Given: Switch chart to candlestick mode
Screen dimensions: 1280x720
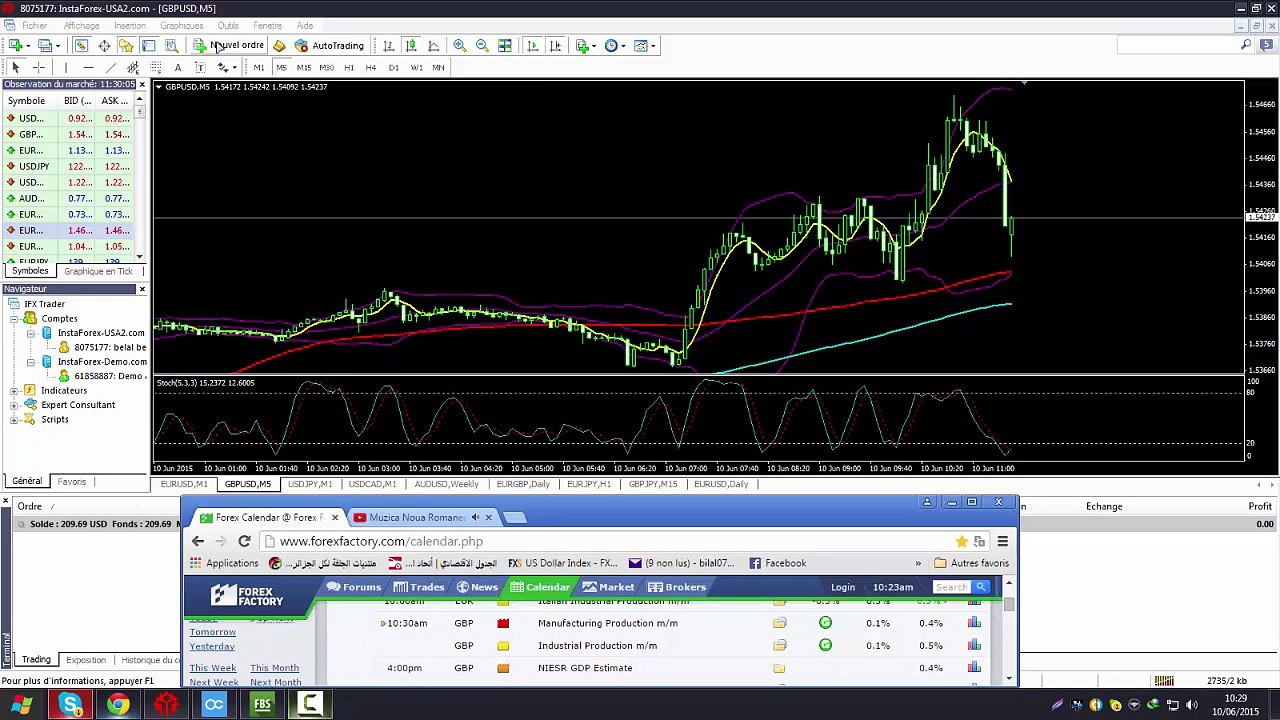Looking at the screenshot, I should [x=411, y=45].
